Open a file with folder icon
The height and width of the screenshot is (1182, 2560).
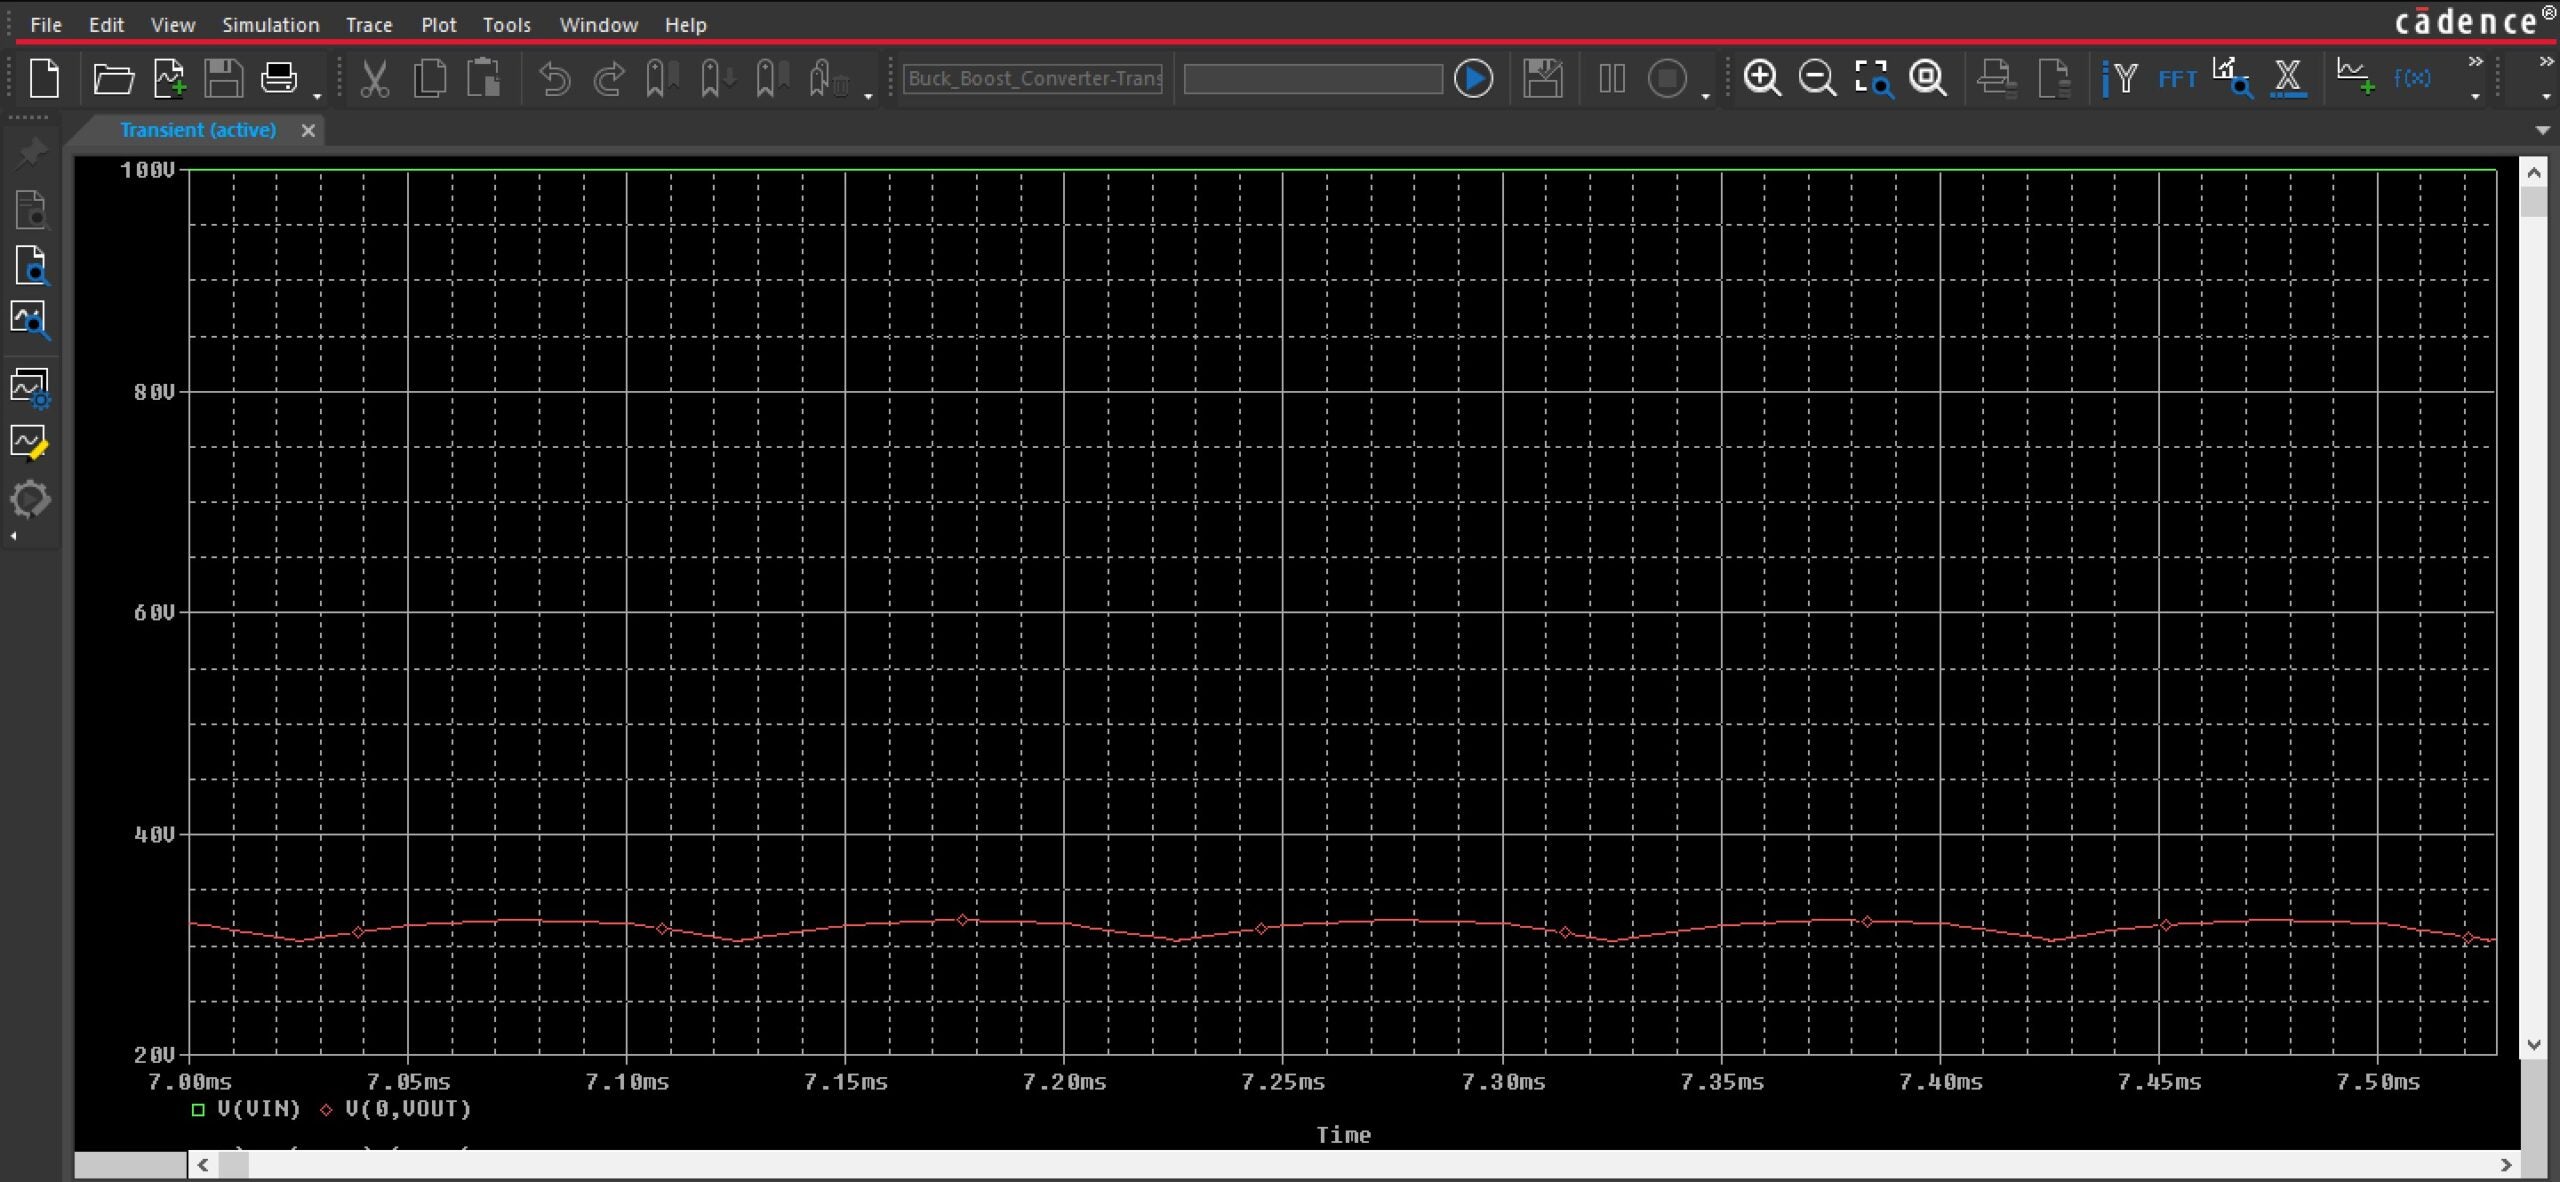click(113, 78)
